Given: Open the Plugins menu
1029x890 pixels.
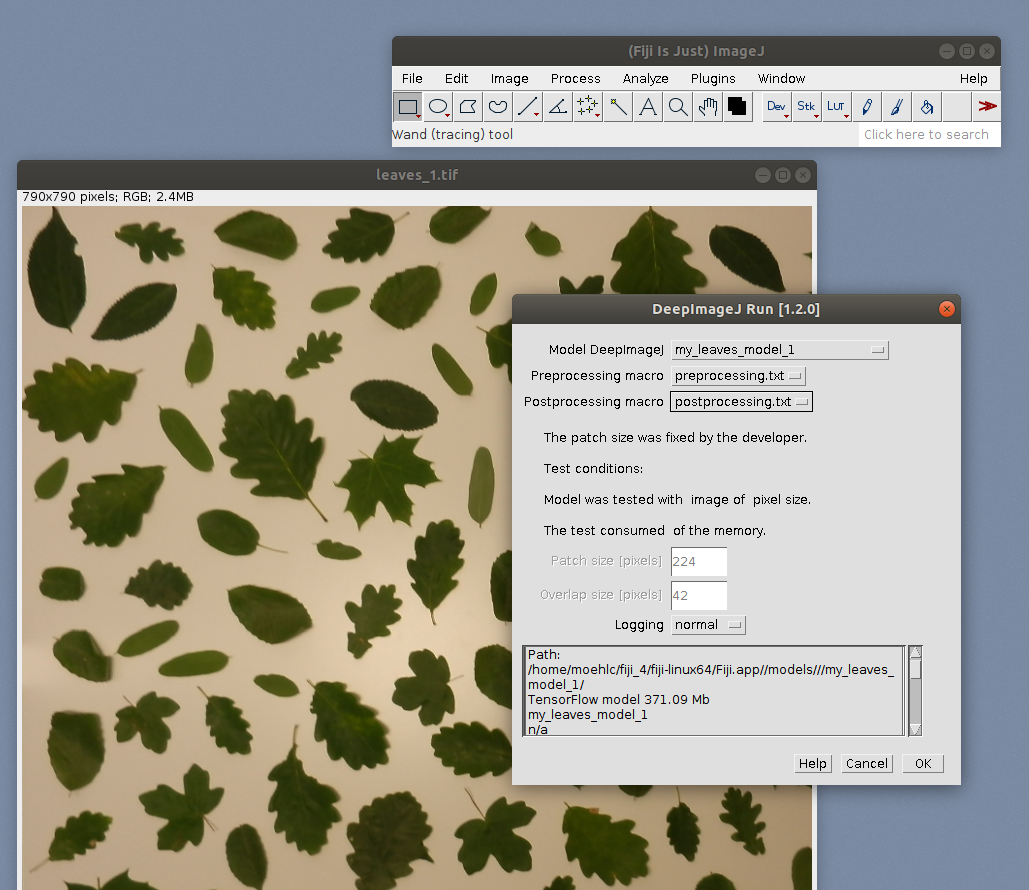Looking at the screenshot, I should 713,79.
